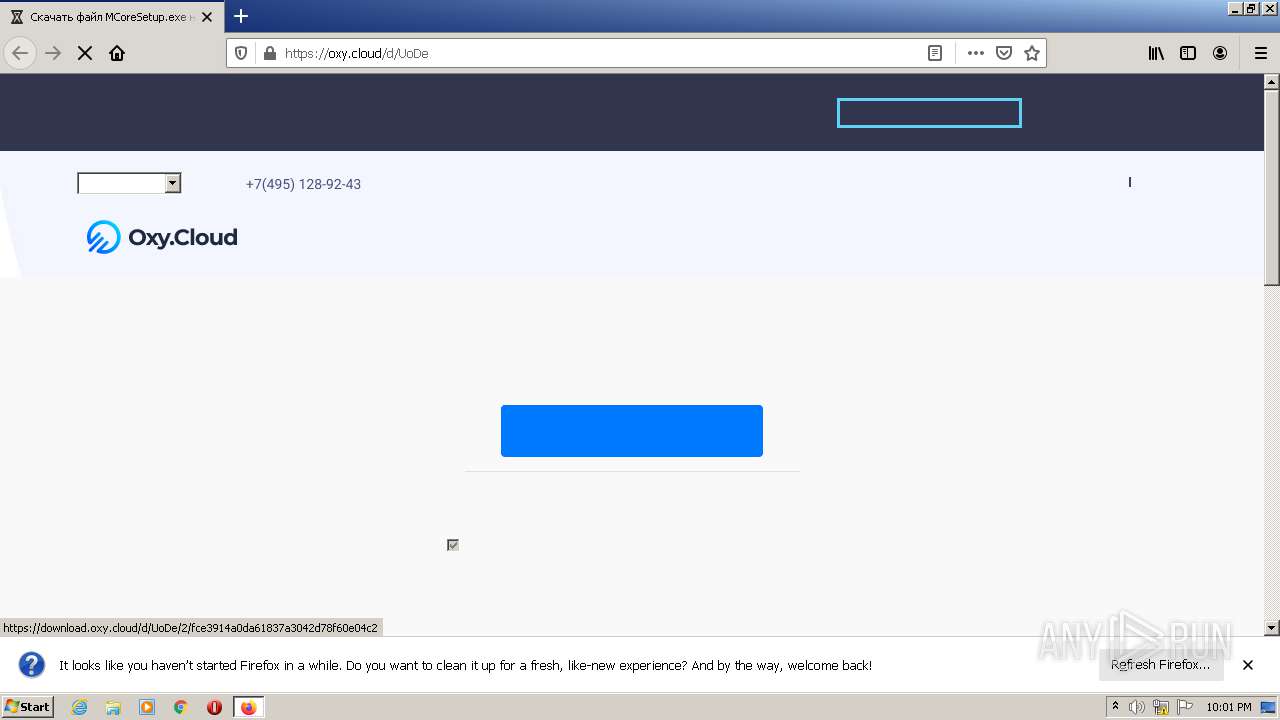
Task: Open media player from taskbar
Action: point(147,707)
